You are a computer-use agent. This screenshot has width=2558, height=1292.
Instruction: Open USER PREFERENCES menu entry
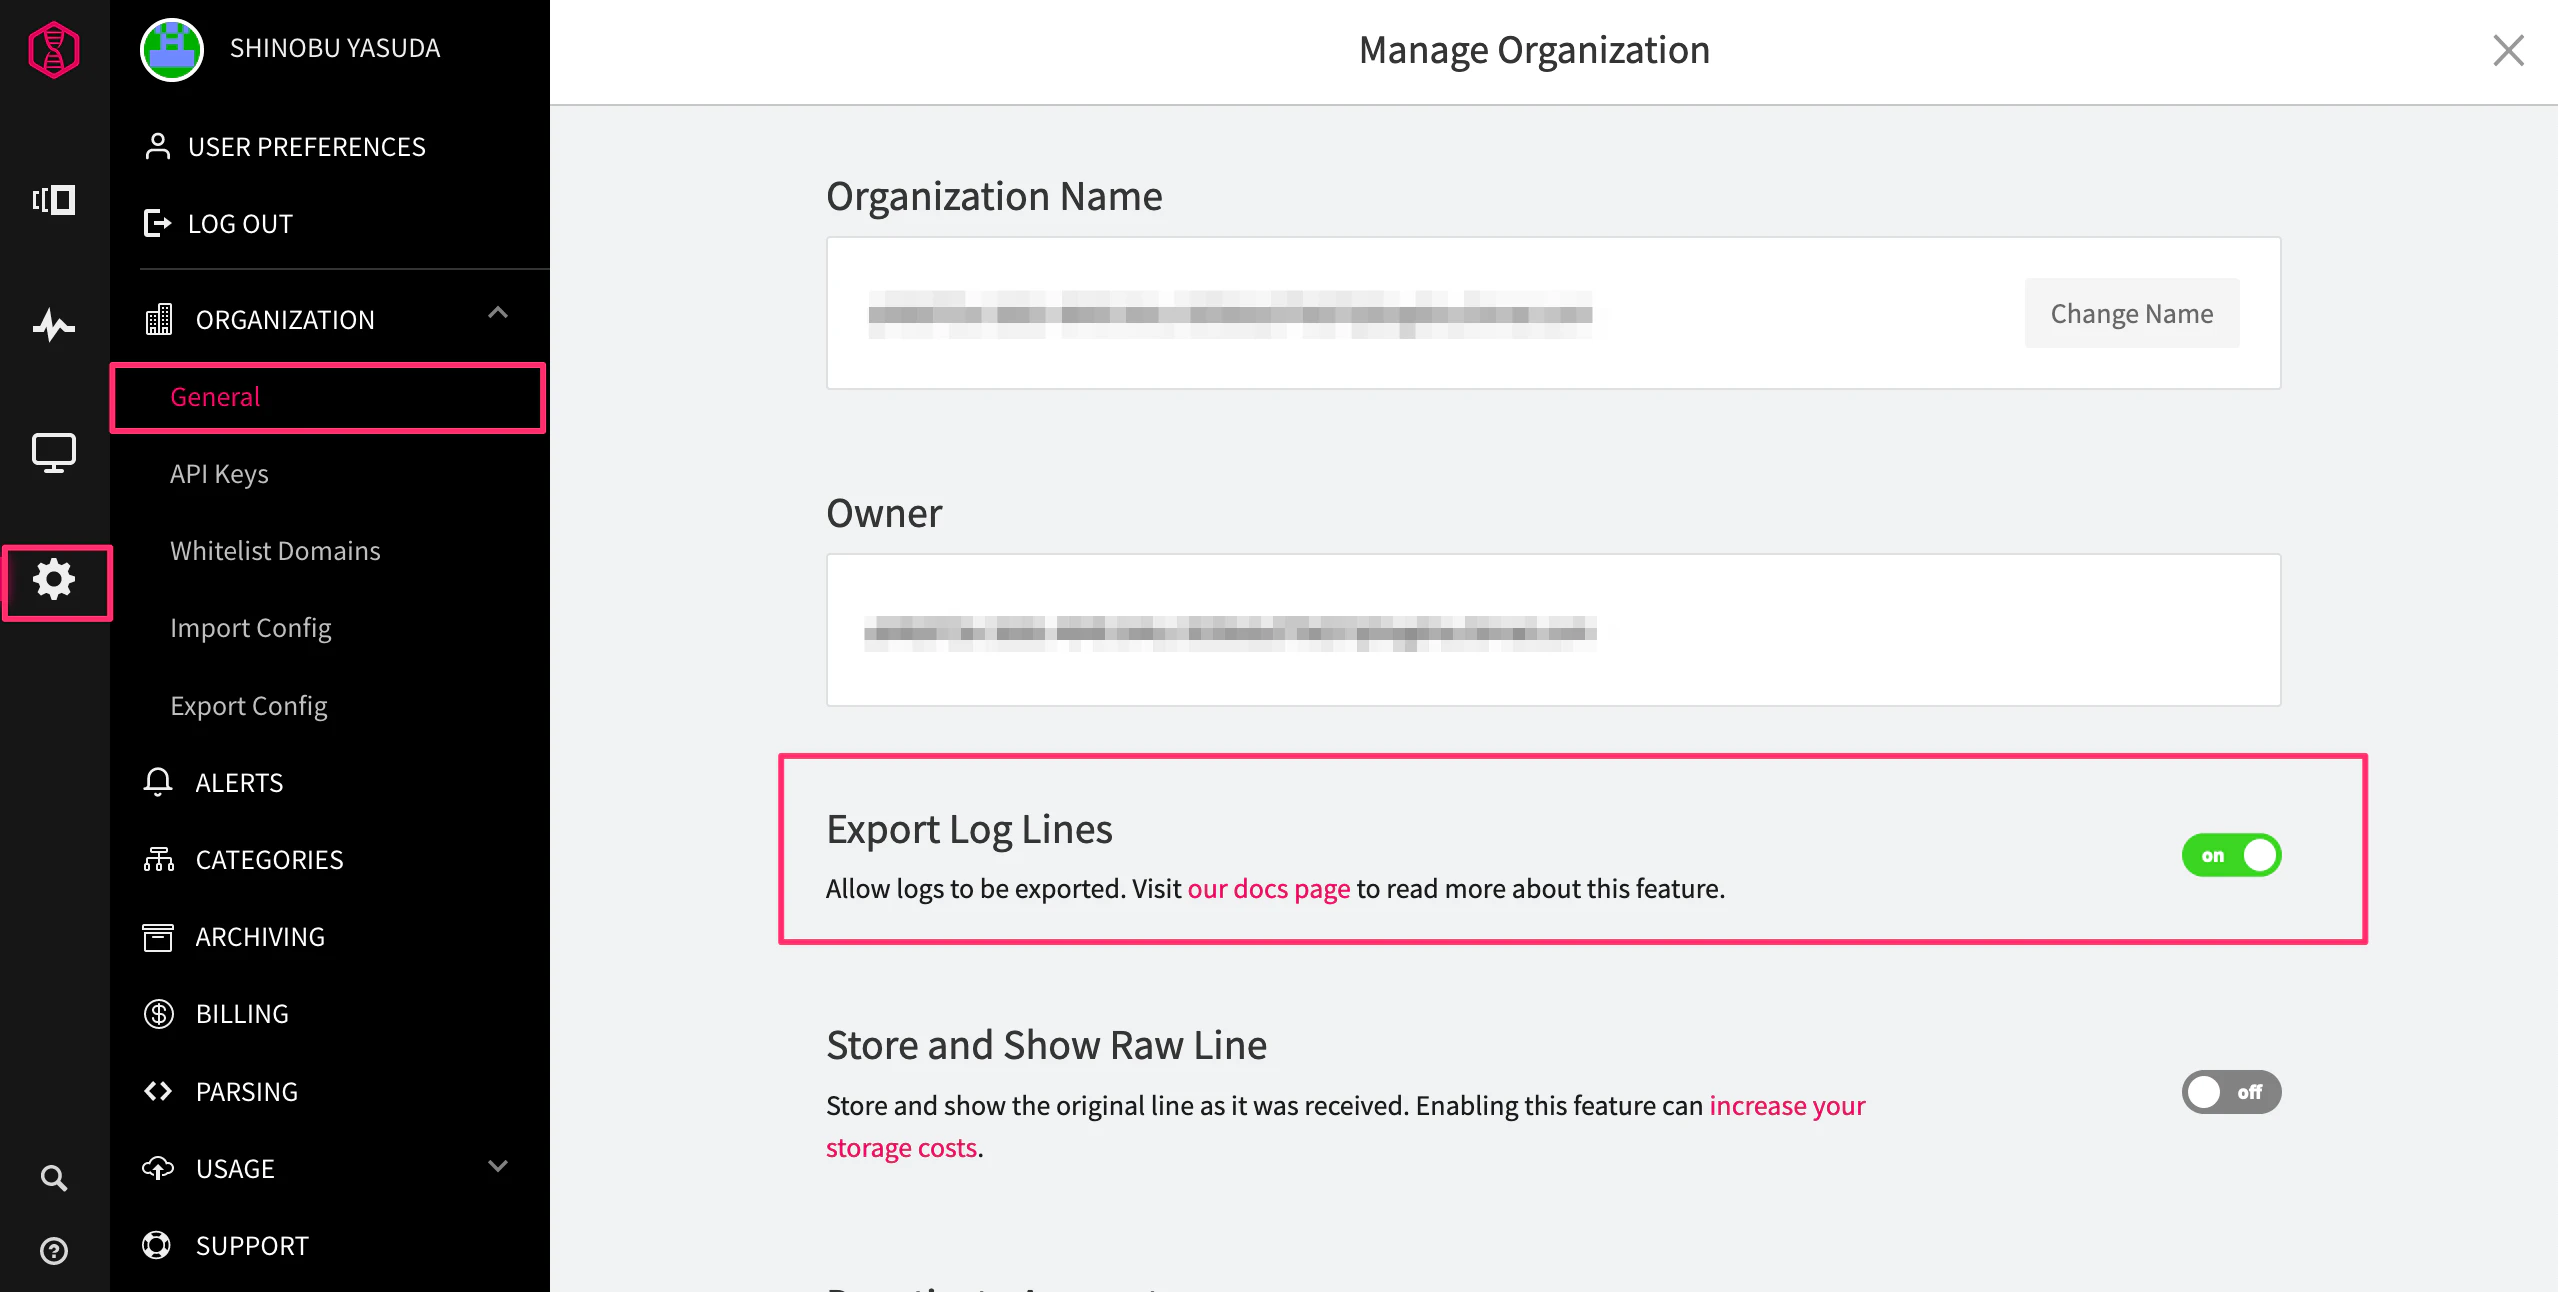(x=306, y=147)
